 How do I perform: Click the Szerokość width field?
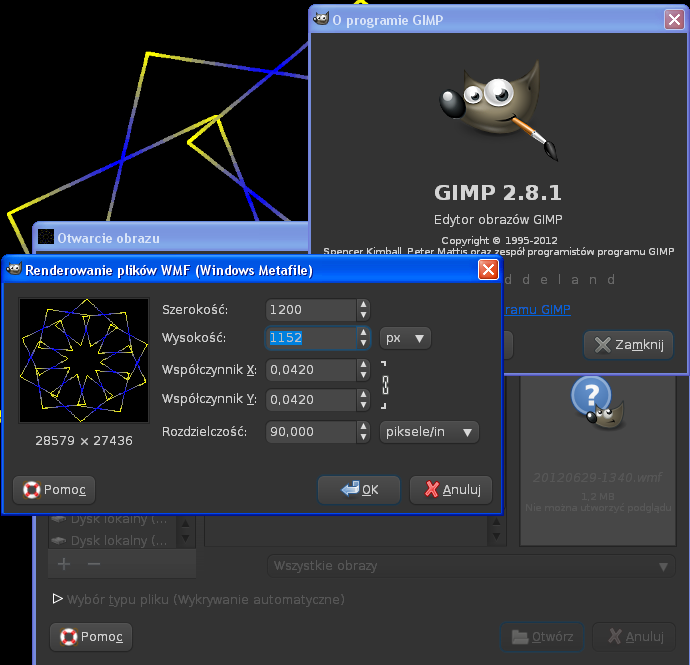click(x=311, y=310)
